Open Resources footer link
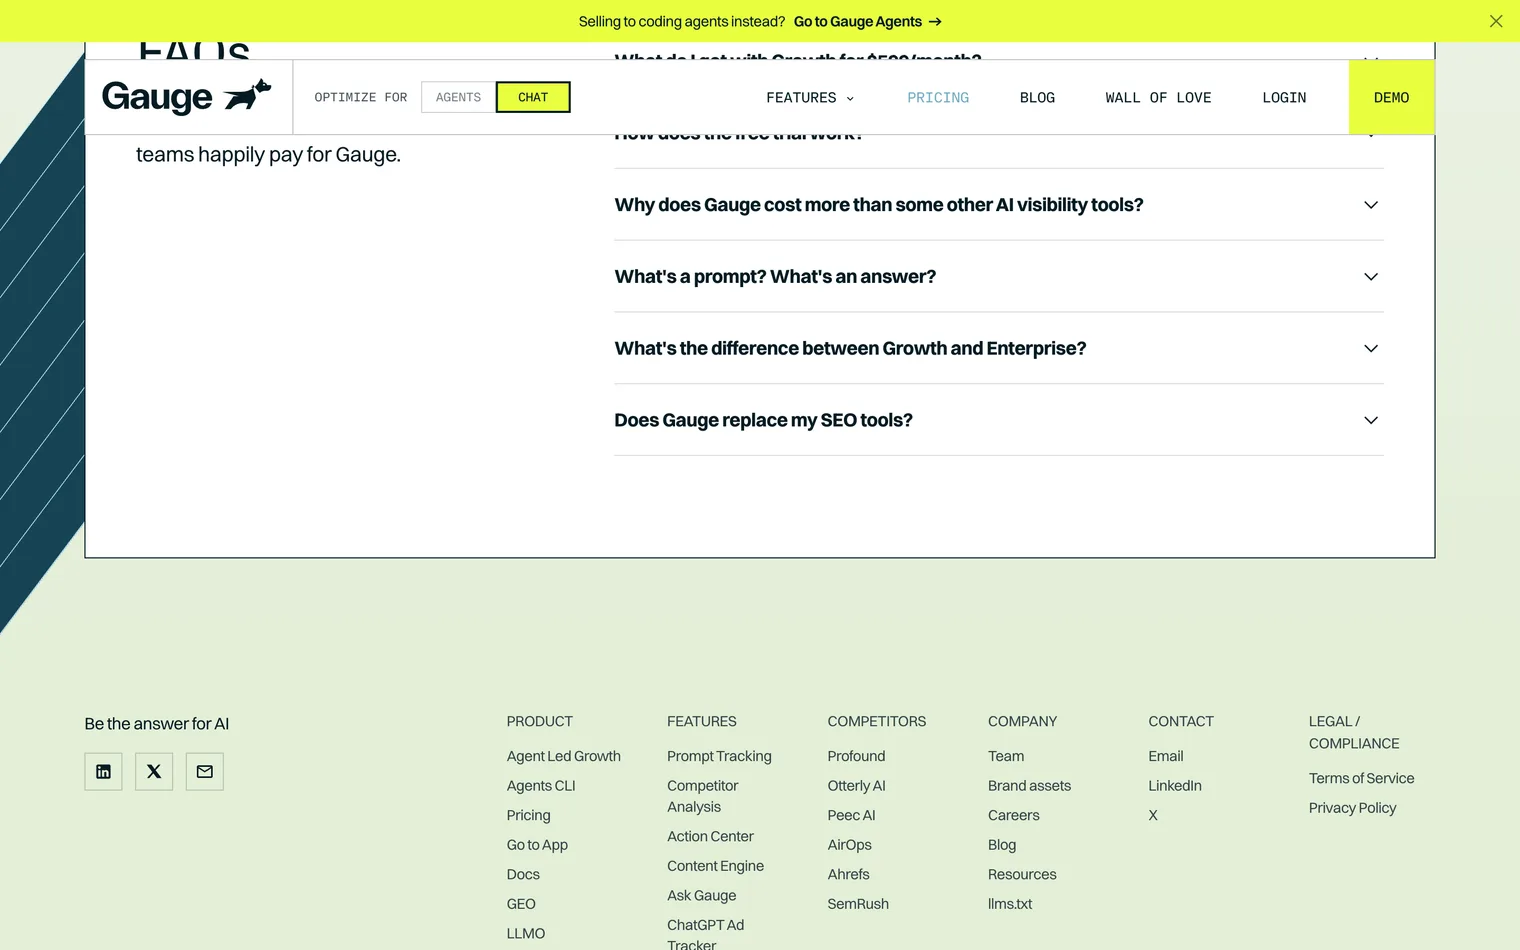Viewport: 1520px width, 950px height. pos(1022,874)
